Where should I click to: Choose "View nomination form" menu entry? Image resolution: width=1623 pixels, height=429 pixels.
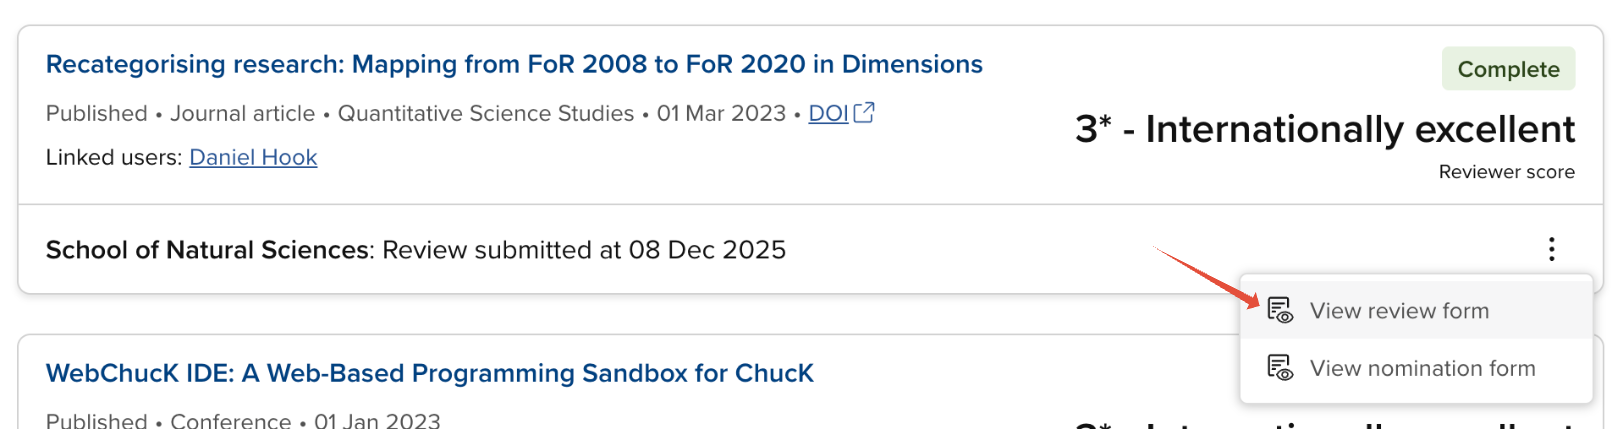(x=1422, y=368)
